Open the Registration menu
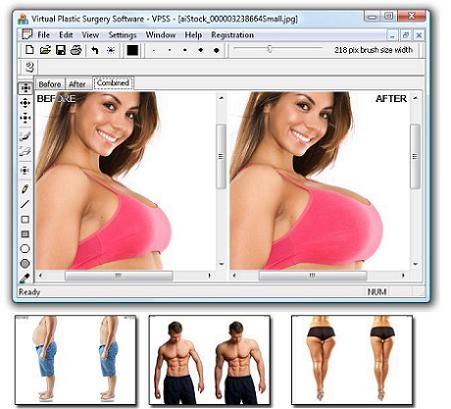The width and height of the screenshot is (451, 409). 232,35
